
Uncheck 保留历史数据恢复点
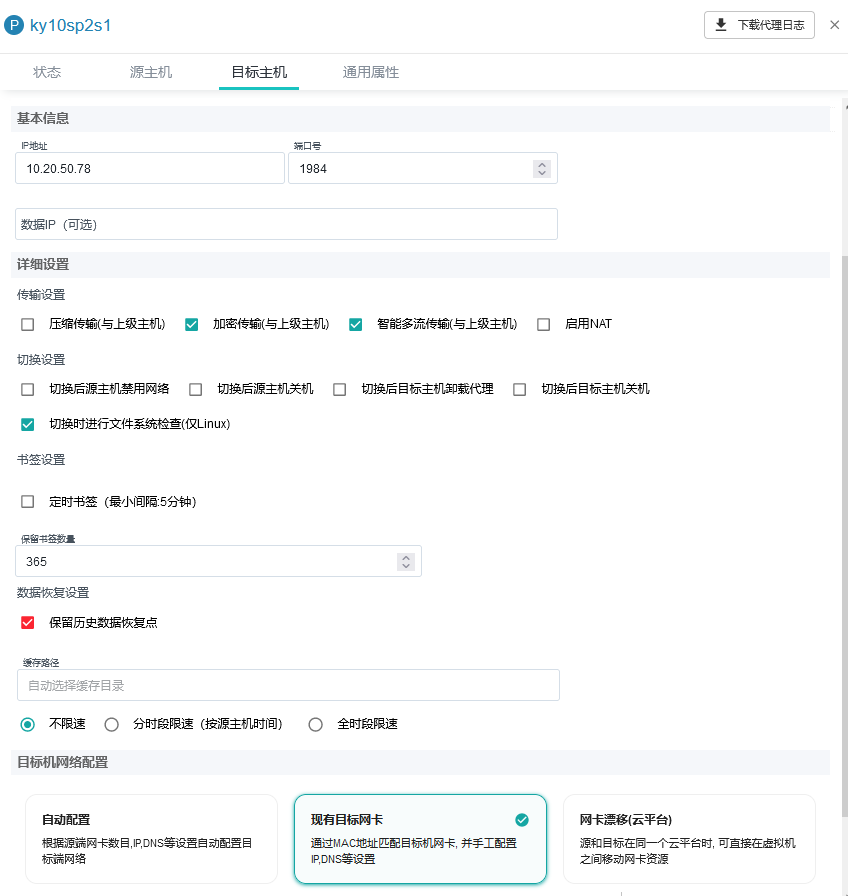pos(27,622)
